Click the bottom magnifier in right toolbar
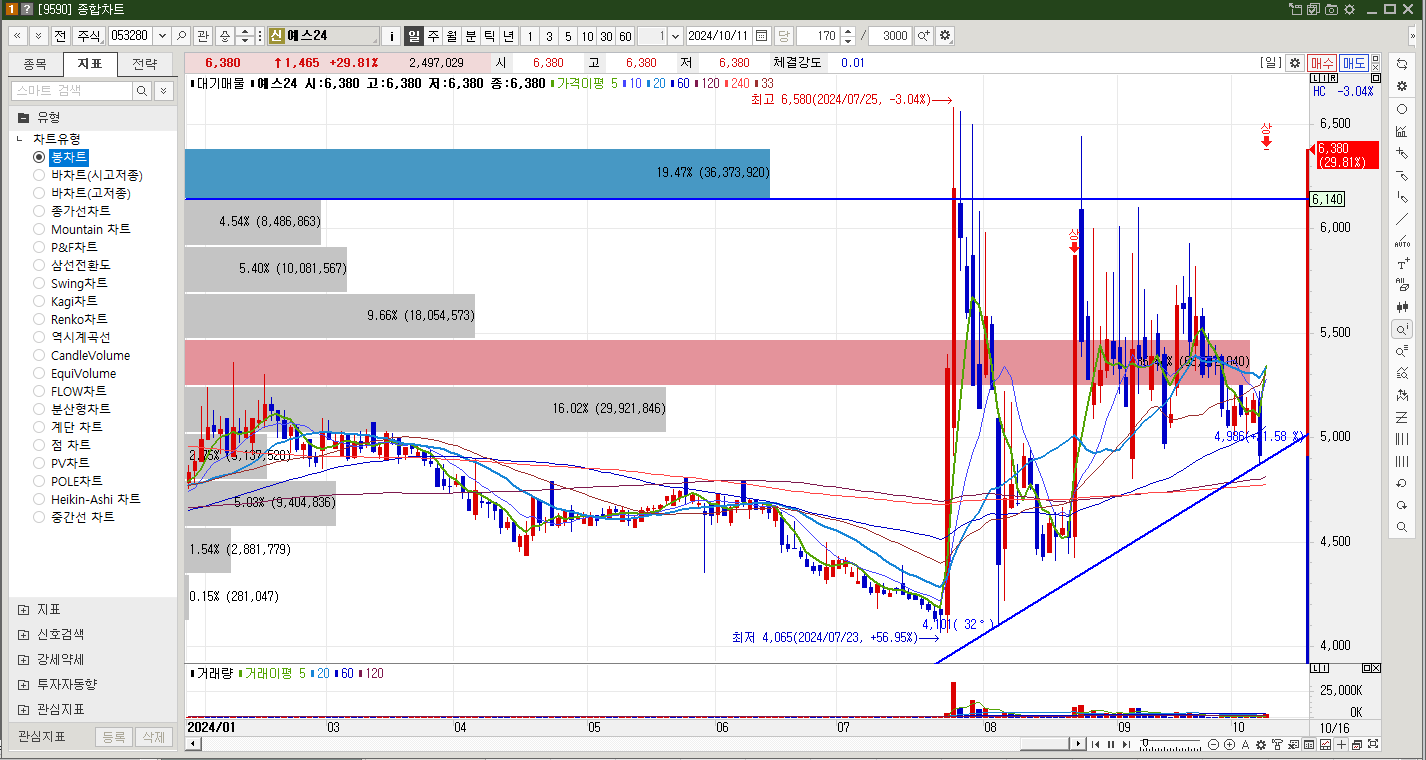 pos(1402,527)
